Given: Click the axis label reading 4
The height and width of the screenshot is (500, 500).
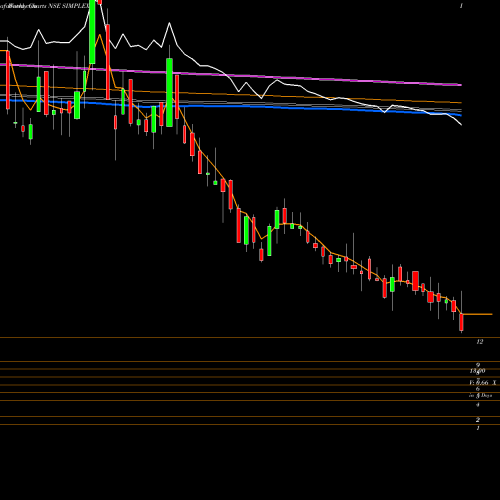Looking at the screenshot, I should pyautogui.click(x=478, y=405).
